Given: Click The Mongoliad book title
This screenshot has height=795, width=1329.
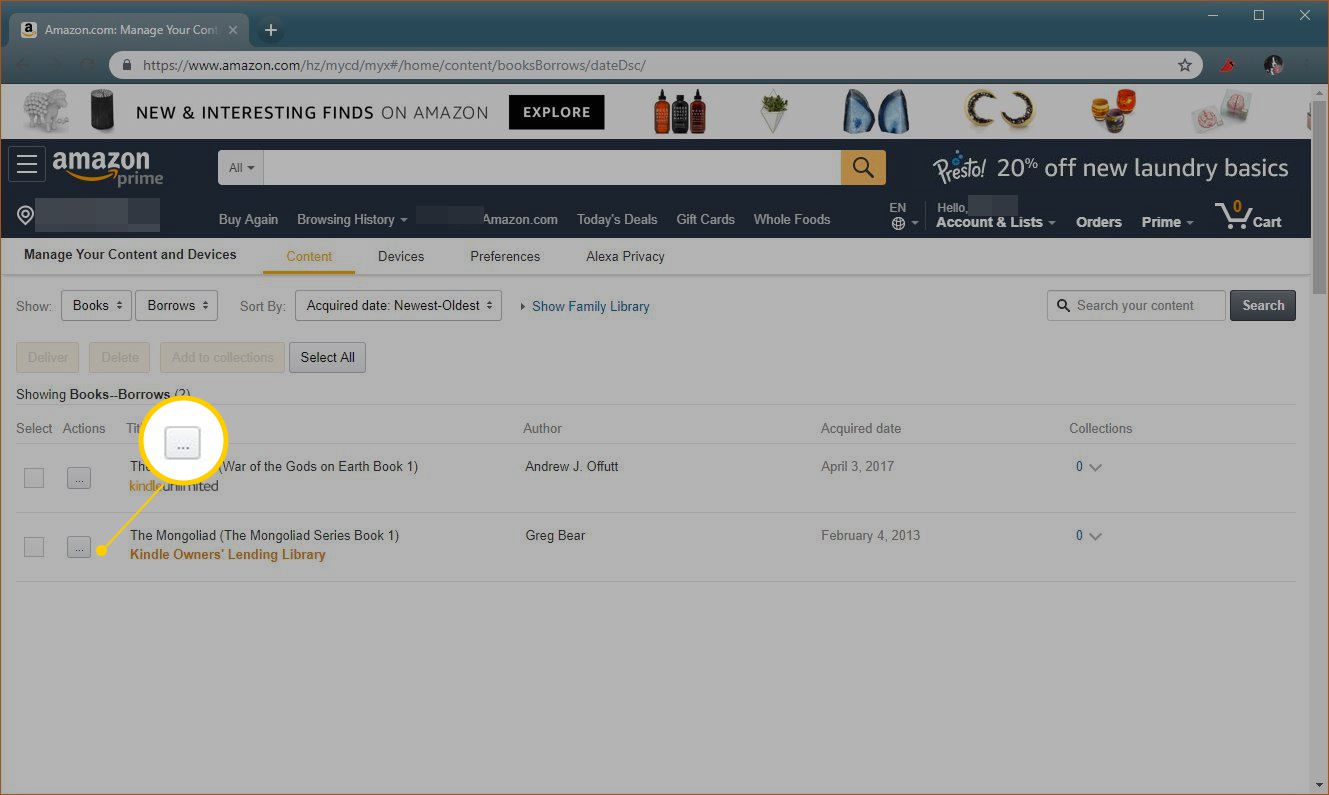Looking at the screenshot, I should 264,535.
